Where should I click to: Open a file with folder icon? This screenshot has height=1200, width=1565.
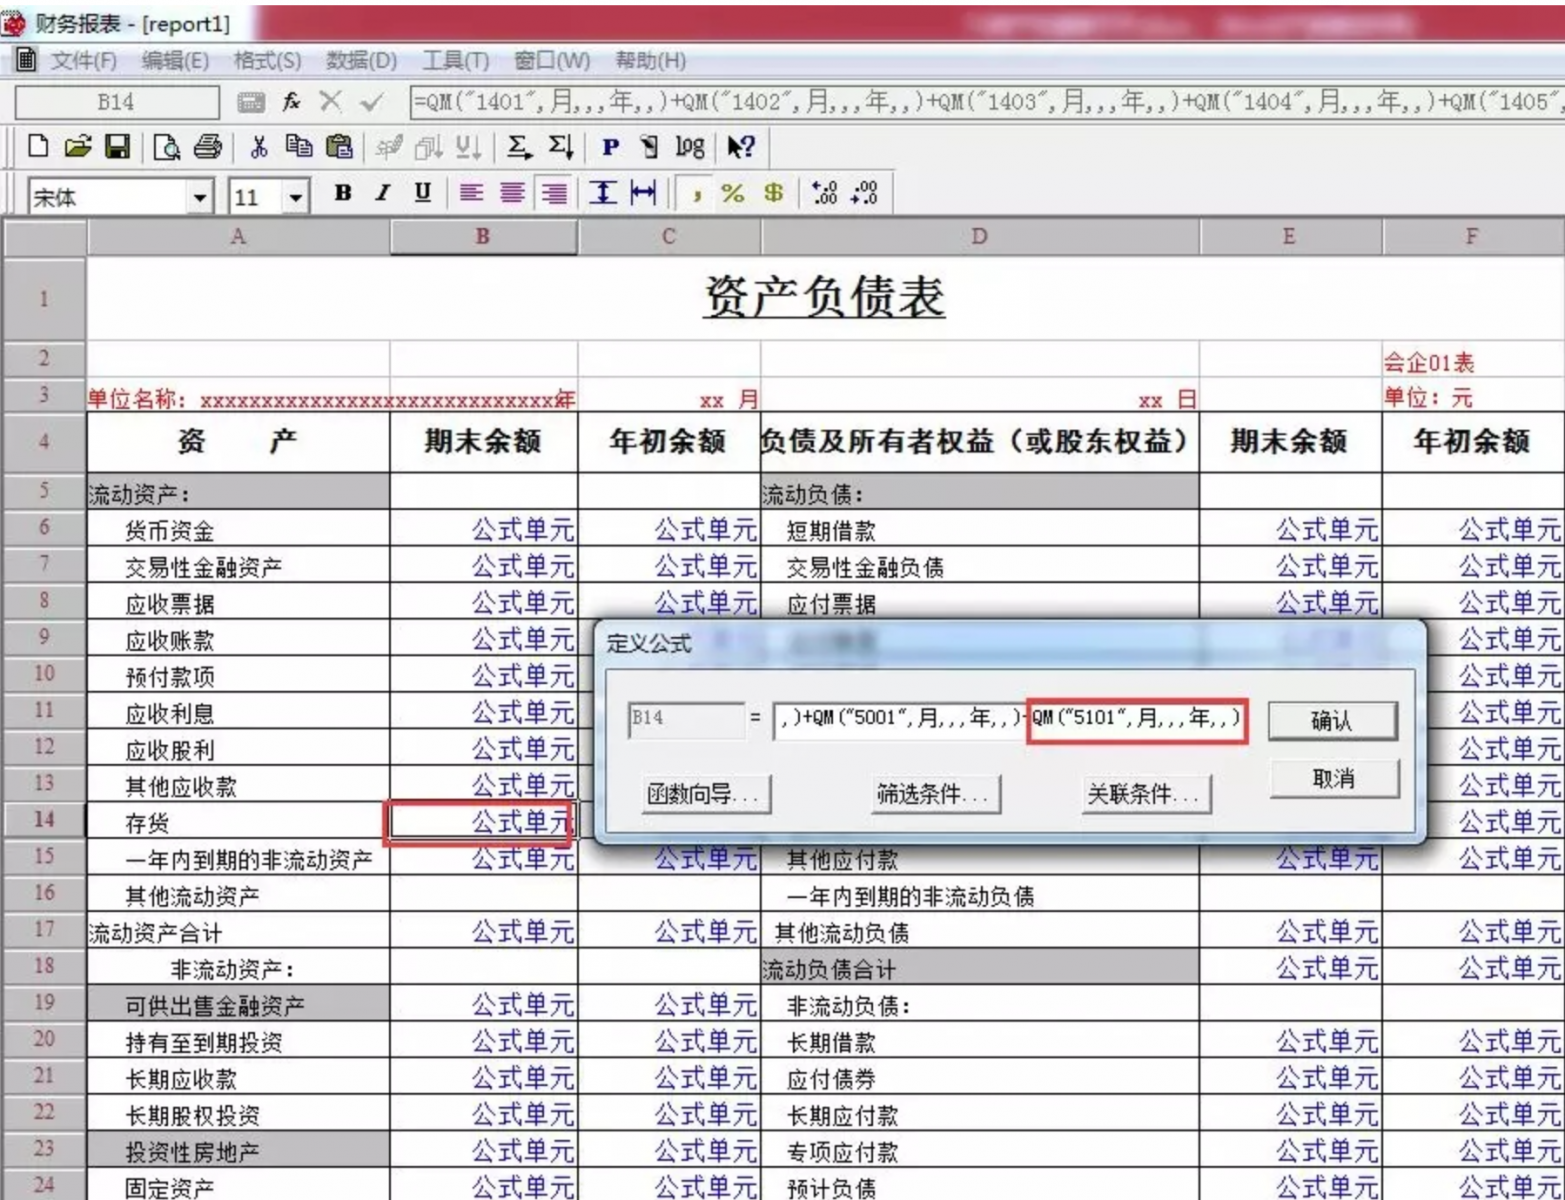tap(78, 148)
